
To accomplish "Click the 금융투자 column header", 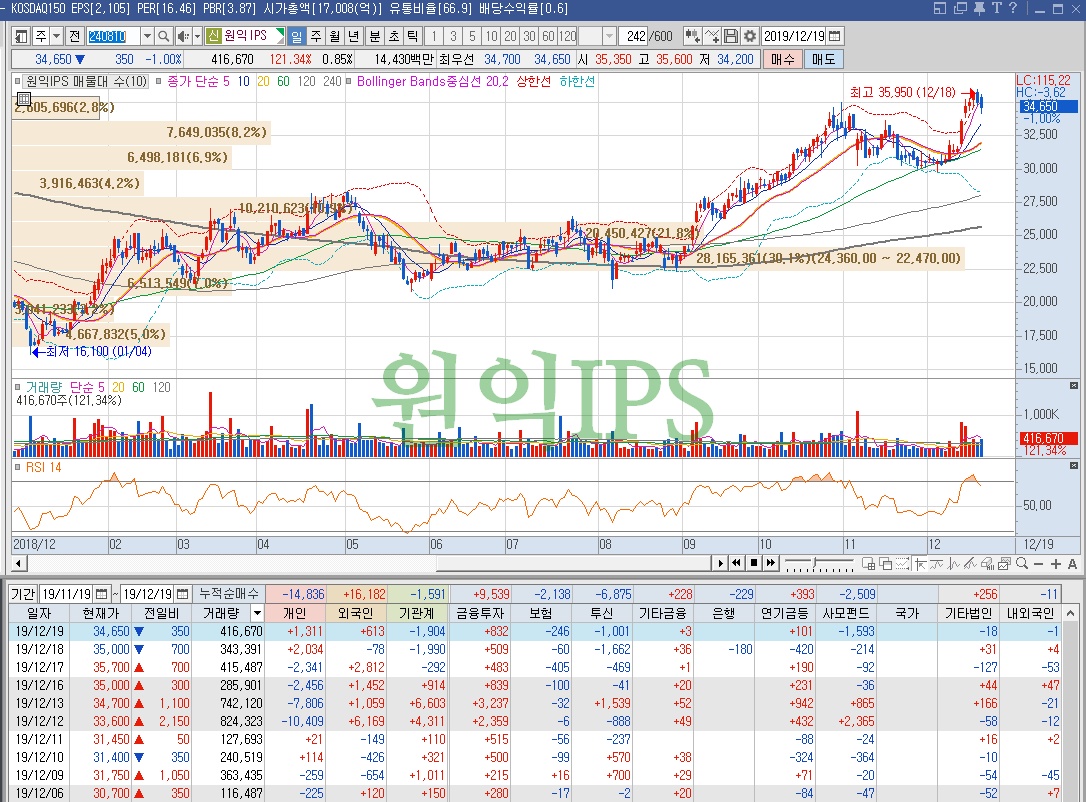I will (x=480, y=613).
